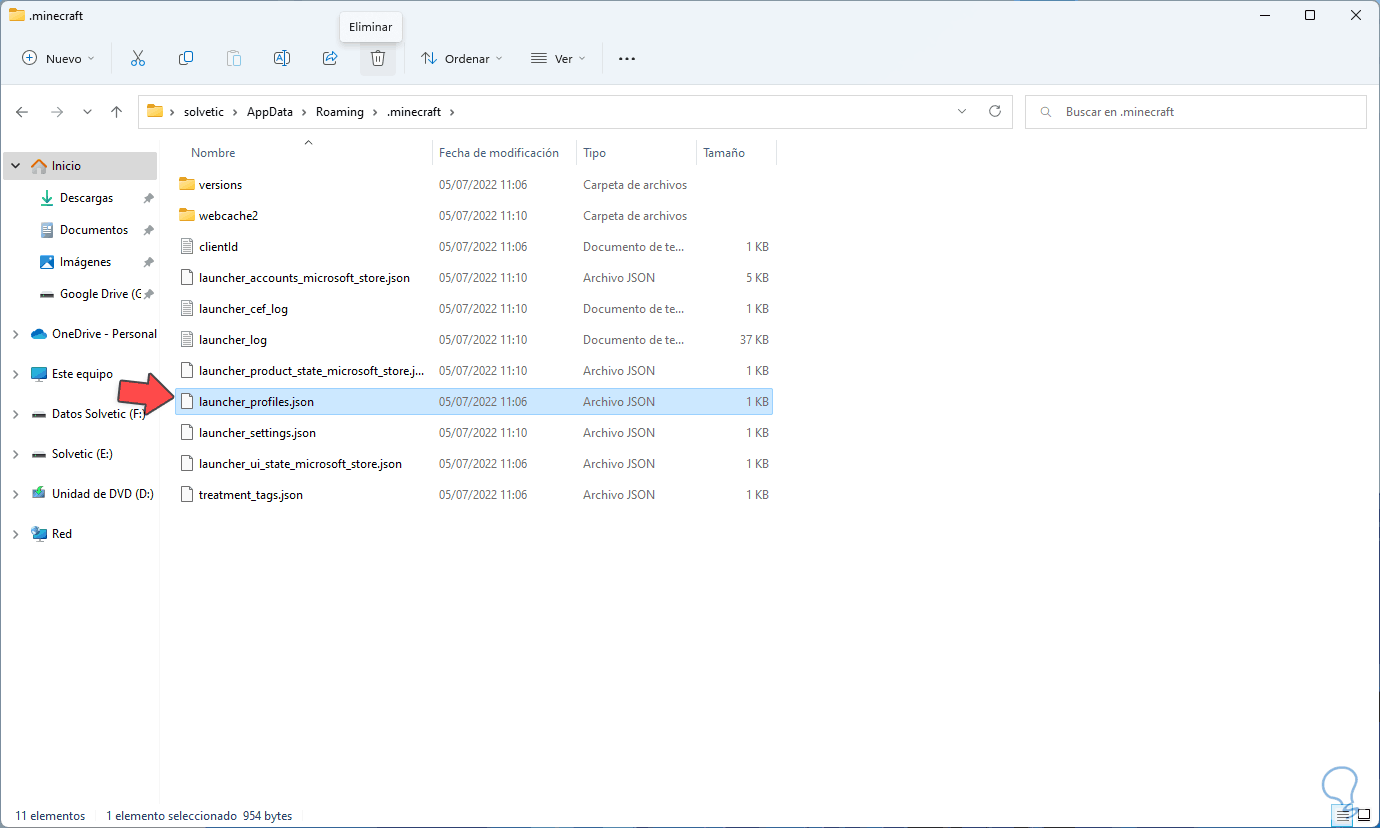Switch to large thumbnails view in status bar
The width and height of the screenshot is (1380, 828).
1363,816
